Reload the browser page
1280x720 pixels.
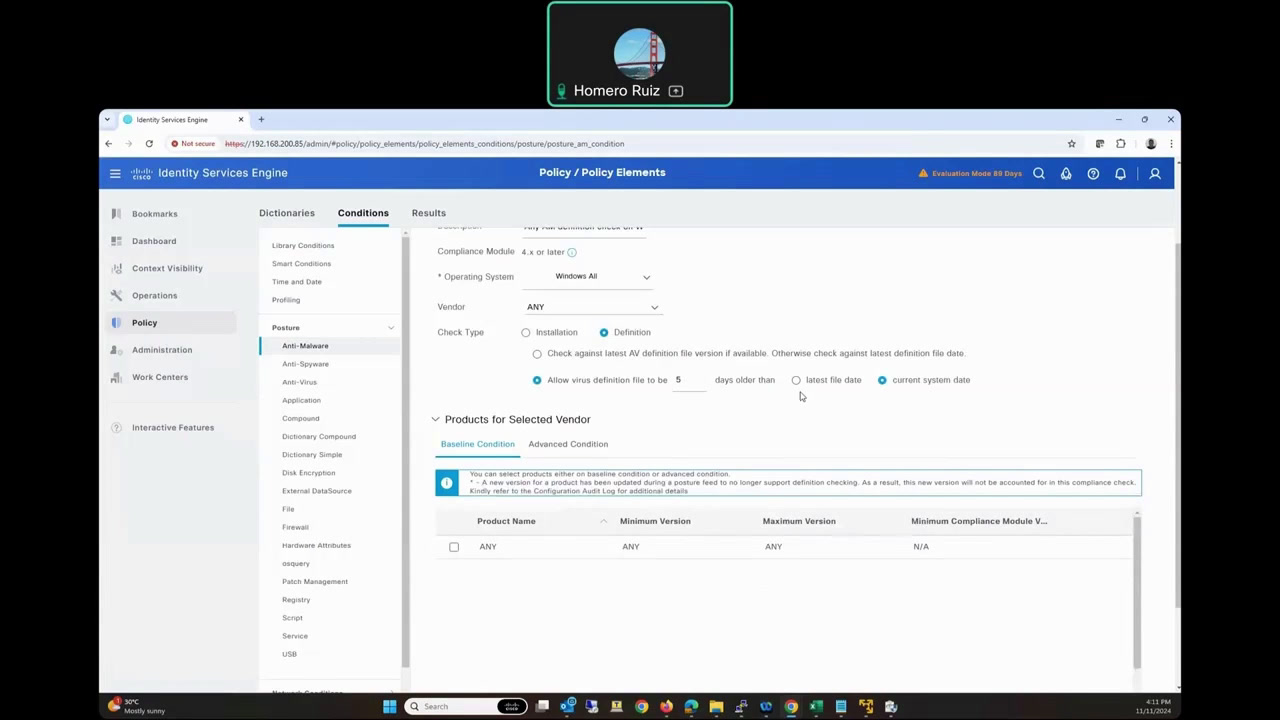149,144
